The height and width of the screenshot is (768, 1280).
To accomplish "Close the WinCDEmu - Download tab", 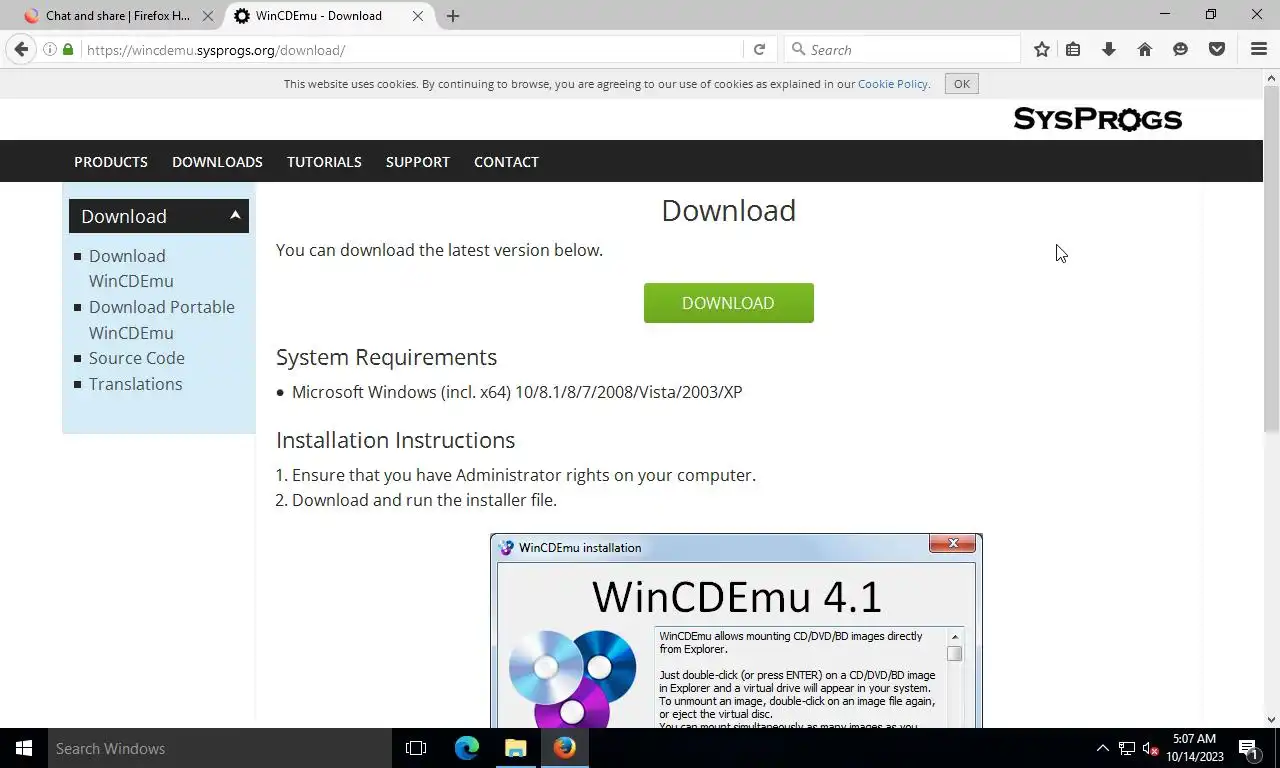I will (418, 16).
